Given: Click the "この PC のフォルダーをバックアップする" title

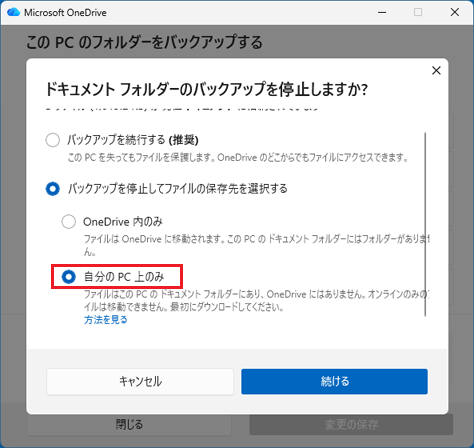Looking at the screenshot, I should click(144, 42).
